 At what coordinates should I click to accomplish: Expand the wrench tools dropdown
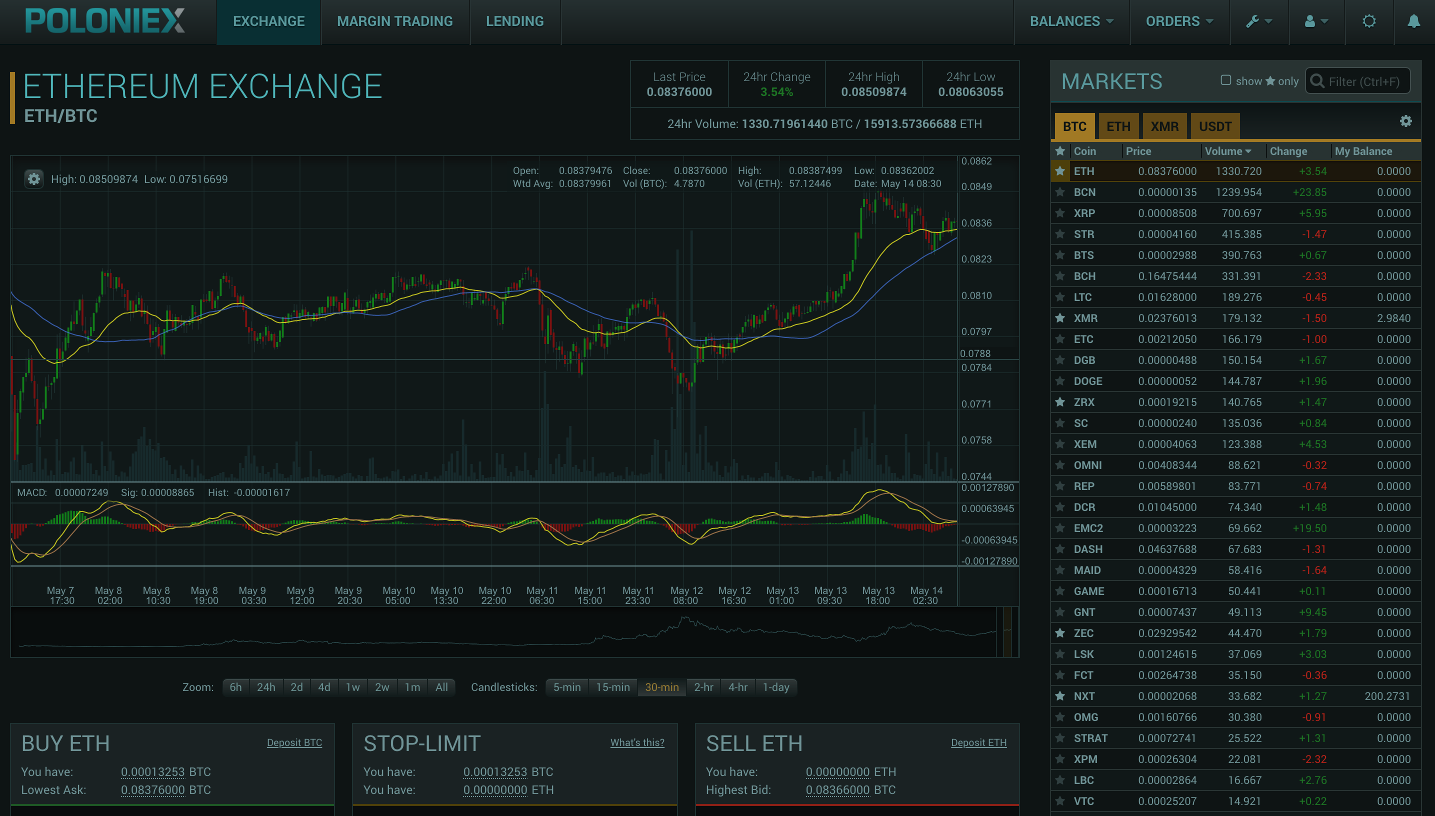(x=1259, y=21)
